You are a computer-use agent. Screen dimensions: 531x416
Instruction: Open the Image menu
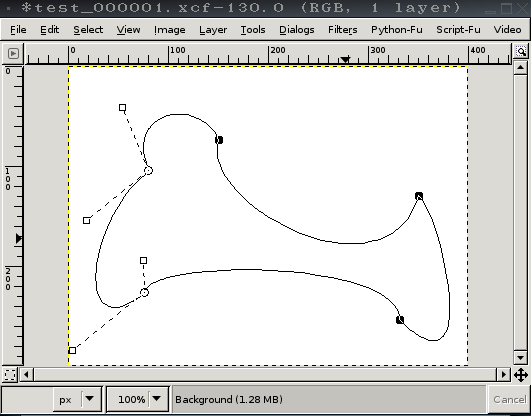(170, 30)
